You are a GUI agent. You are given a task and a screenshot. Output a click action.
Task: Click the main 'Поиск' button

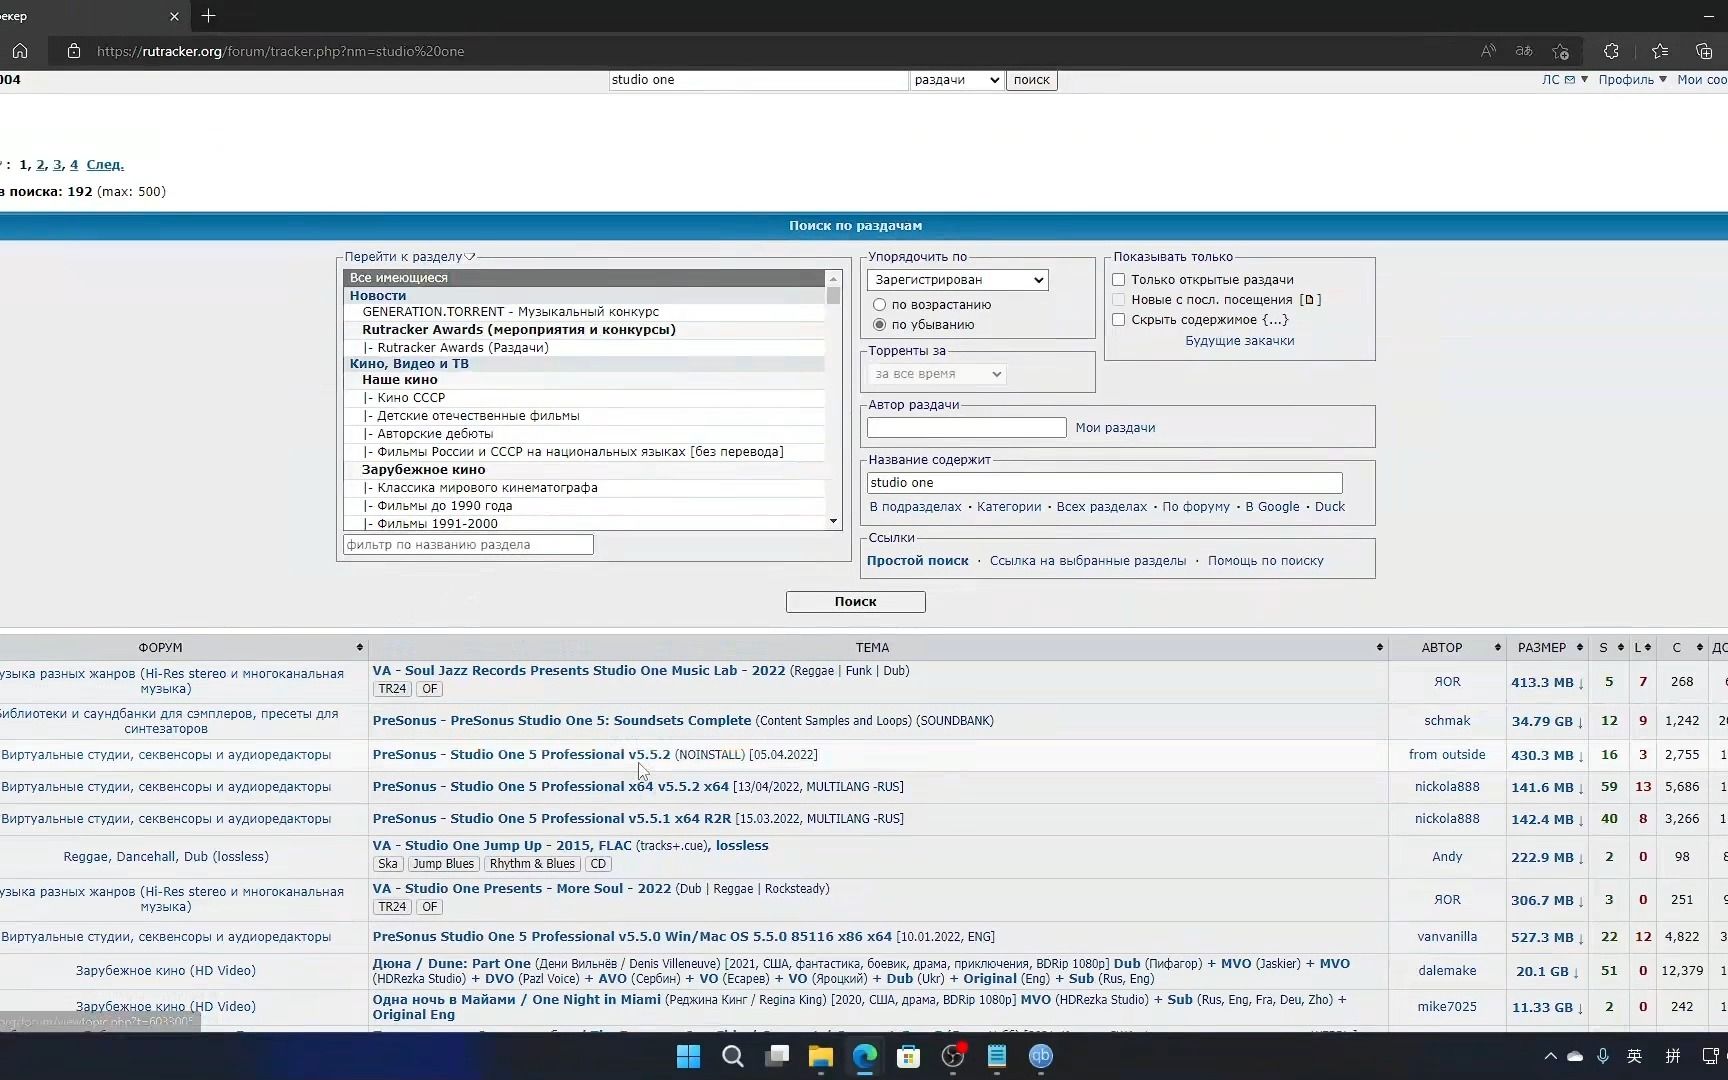[856, 602]
